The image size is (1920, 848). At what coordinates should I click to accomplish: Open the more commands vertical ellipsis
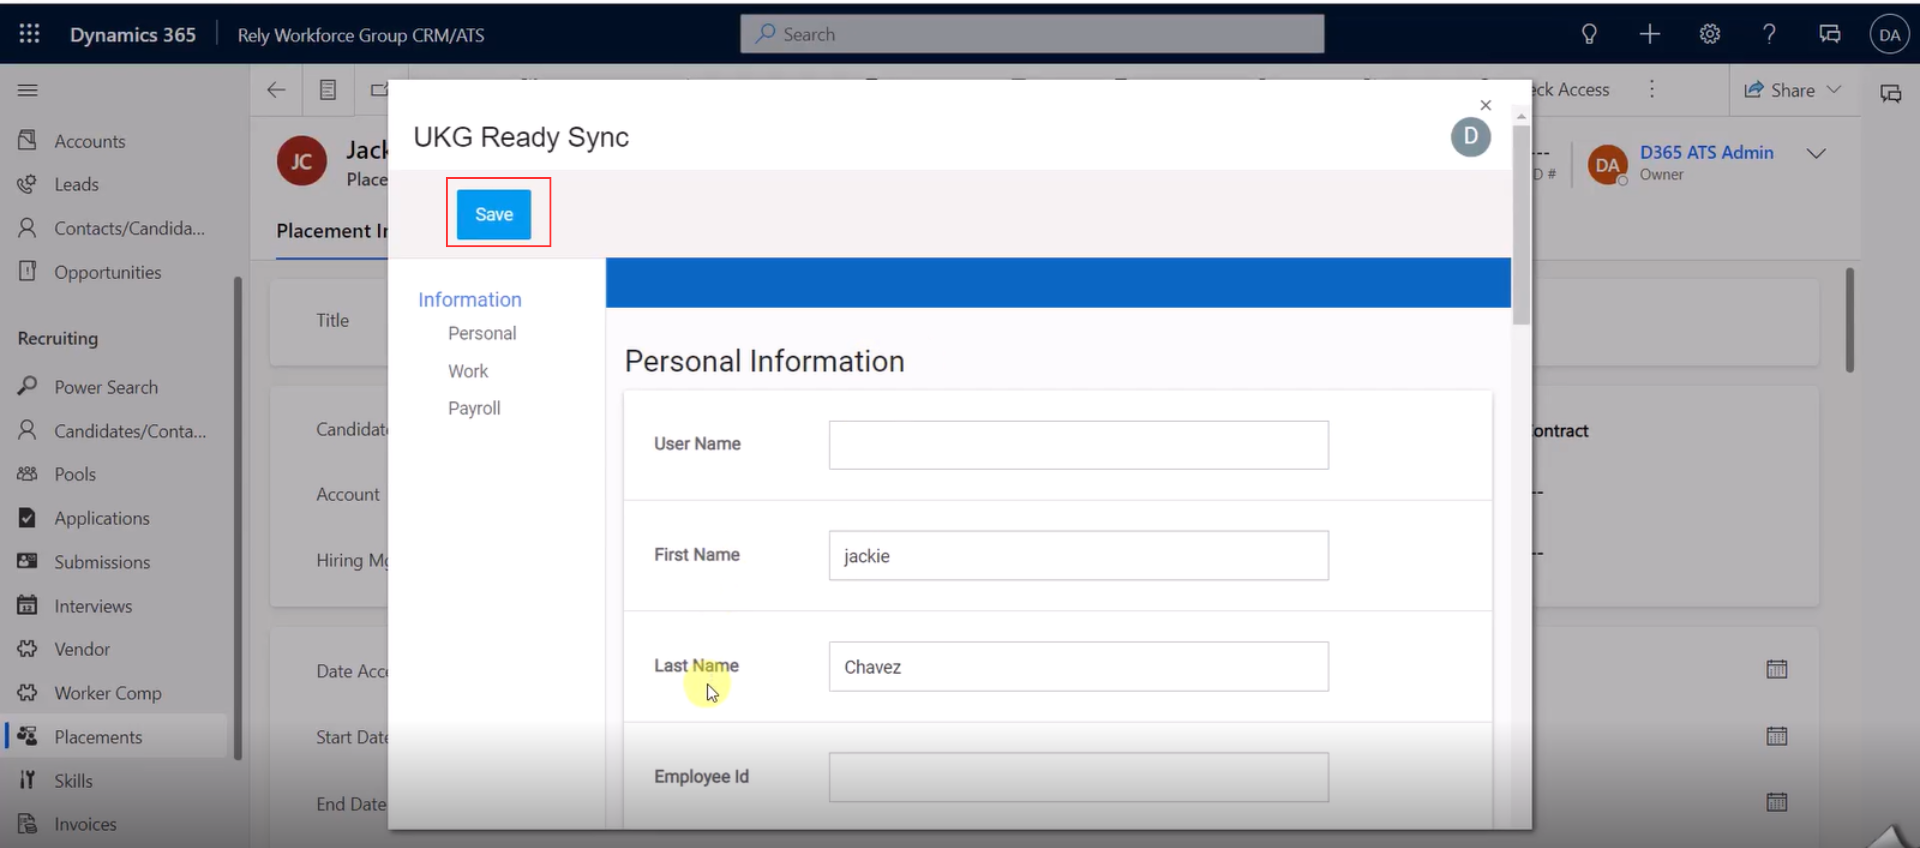click(1652, 89)
